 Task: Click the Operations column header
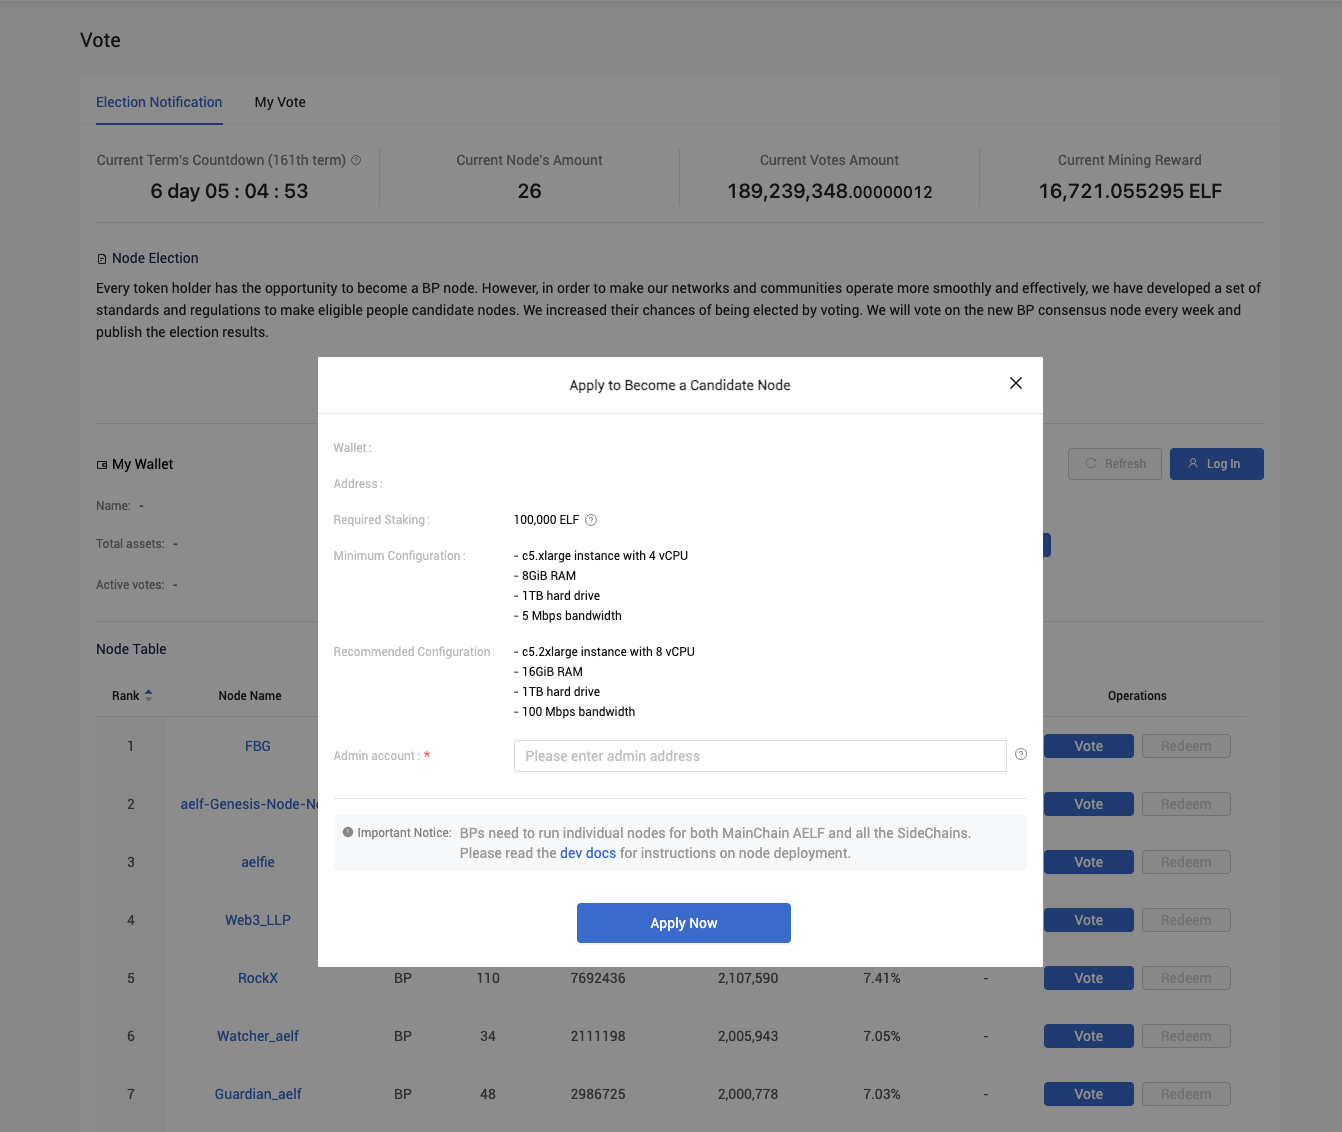pos(1137,696)
